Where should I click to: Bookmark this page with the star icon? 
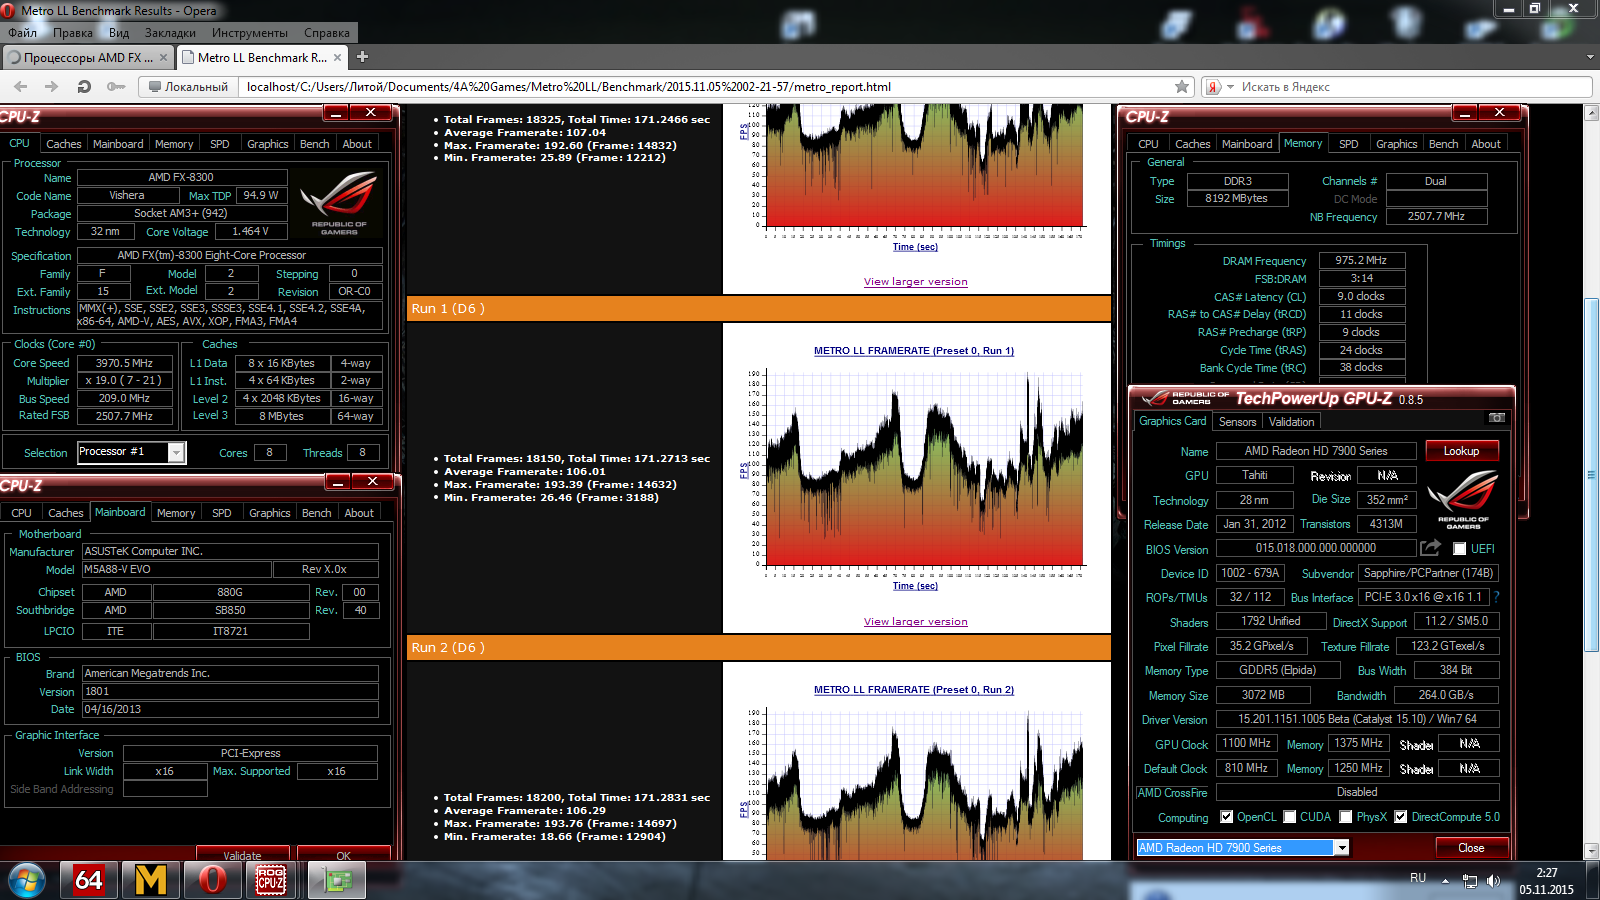click(1182, 87)
